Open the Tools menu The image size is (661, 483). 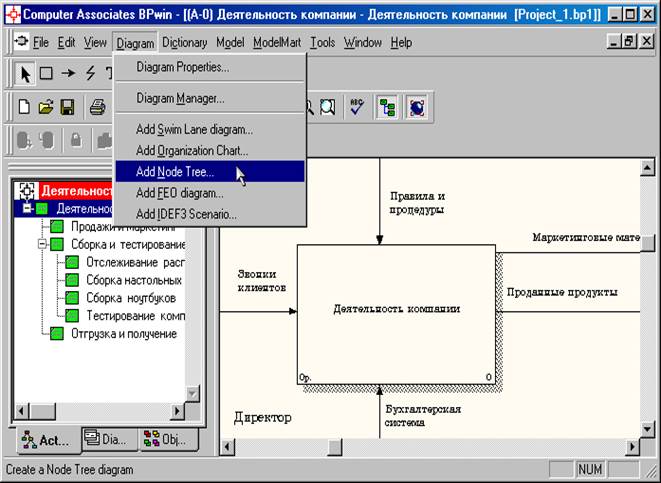[x=322, y=43]
